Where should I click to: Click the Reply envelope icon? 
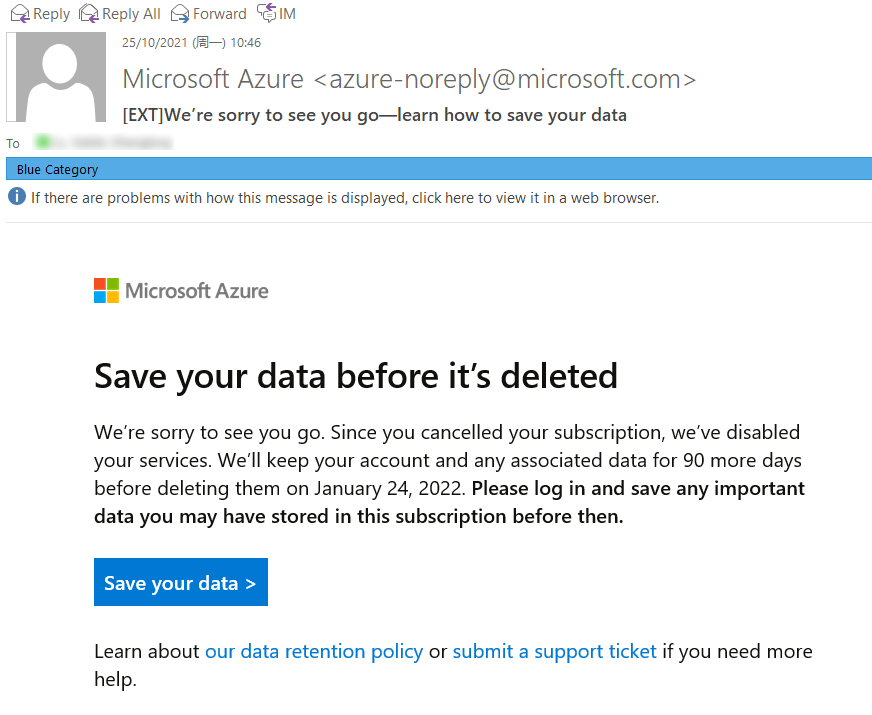click(19, 13)
